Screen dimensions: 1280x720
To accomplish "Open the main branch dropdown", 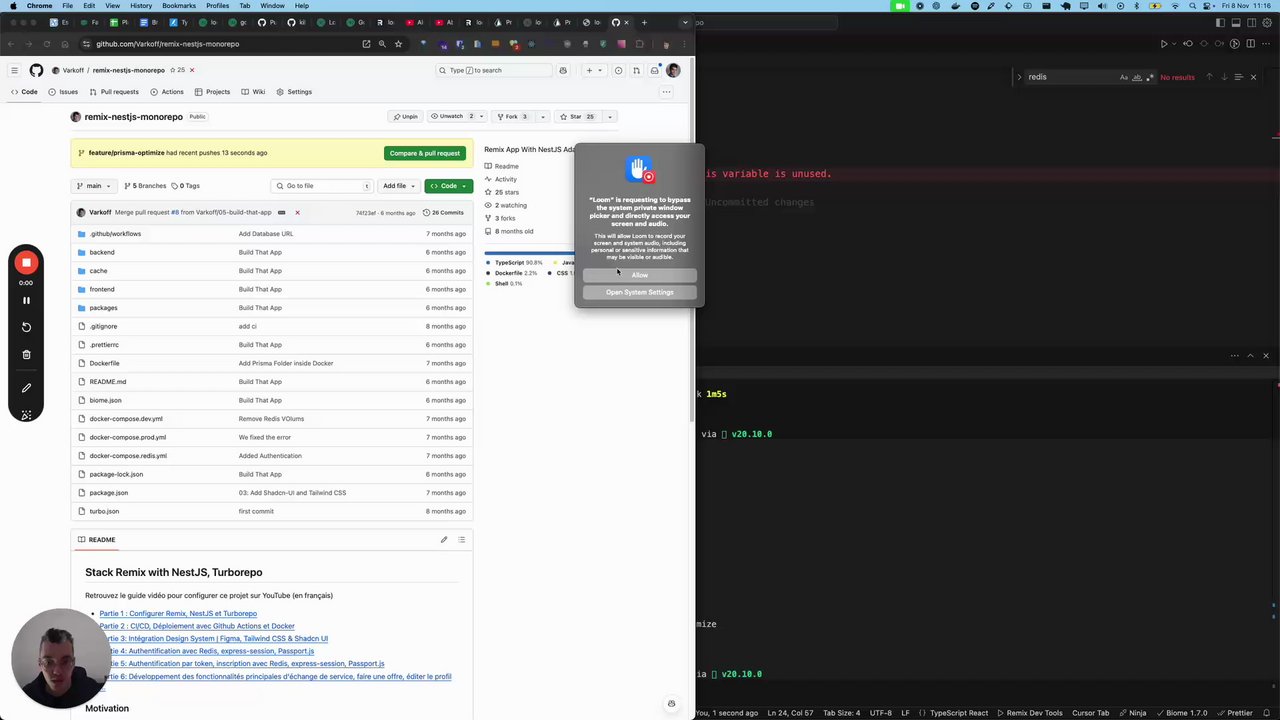I will coord(93,186).
